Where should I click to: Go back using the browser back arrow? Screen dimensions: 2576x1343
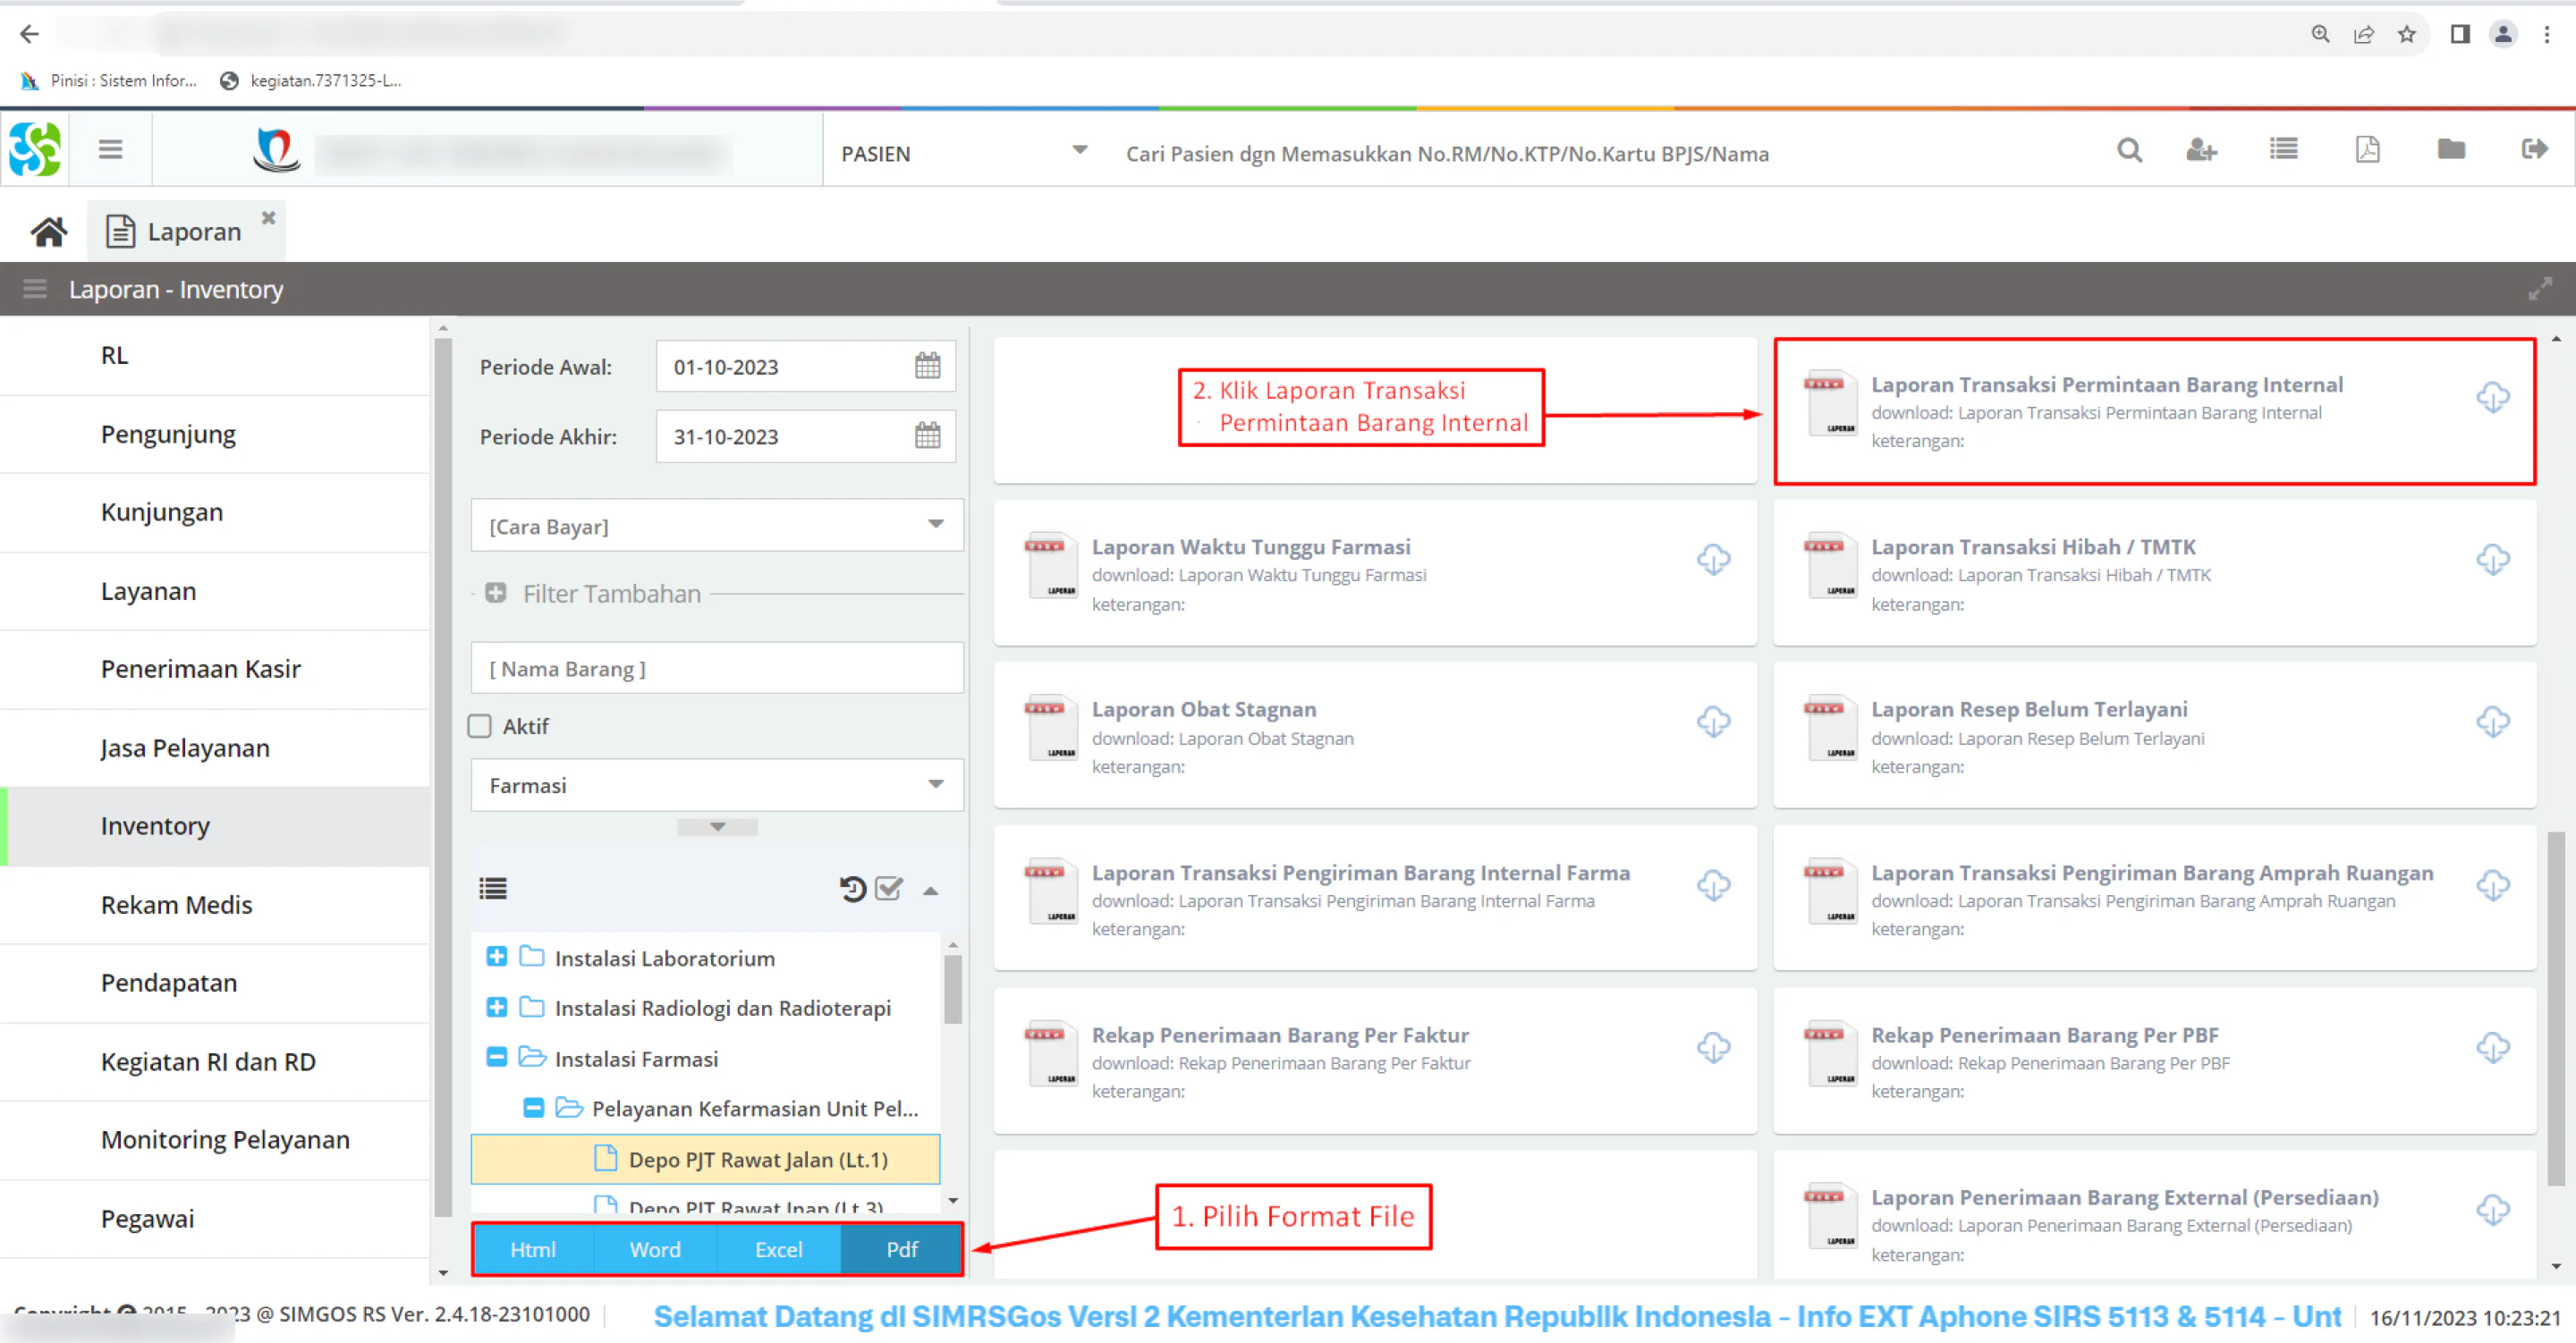tap(29, 34)
